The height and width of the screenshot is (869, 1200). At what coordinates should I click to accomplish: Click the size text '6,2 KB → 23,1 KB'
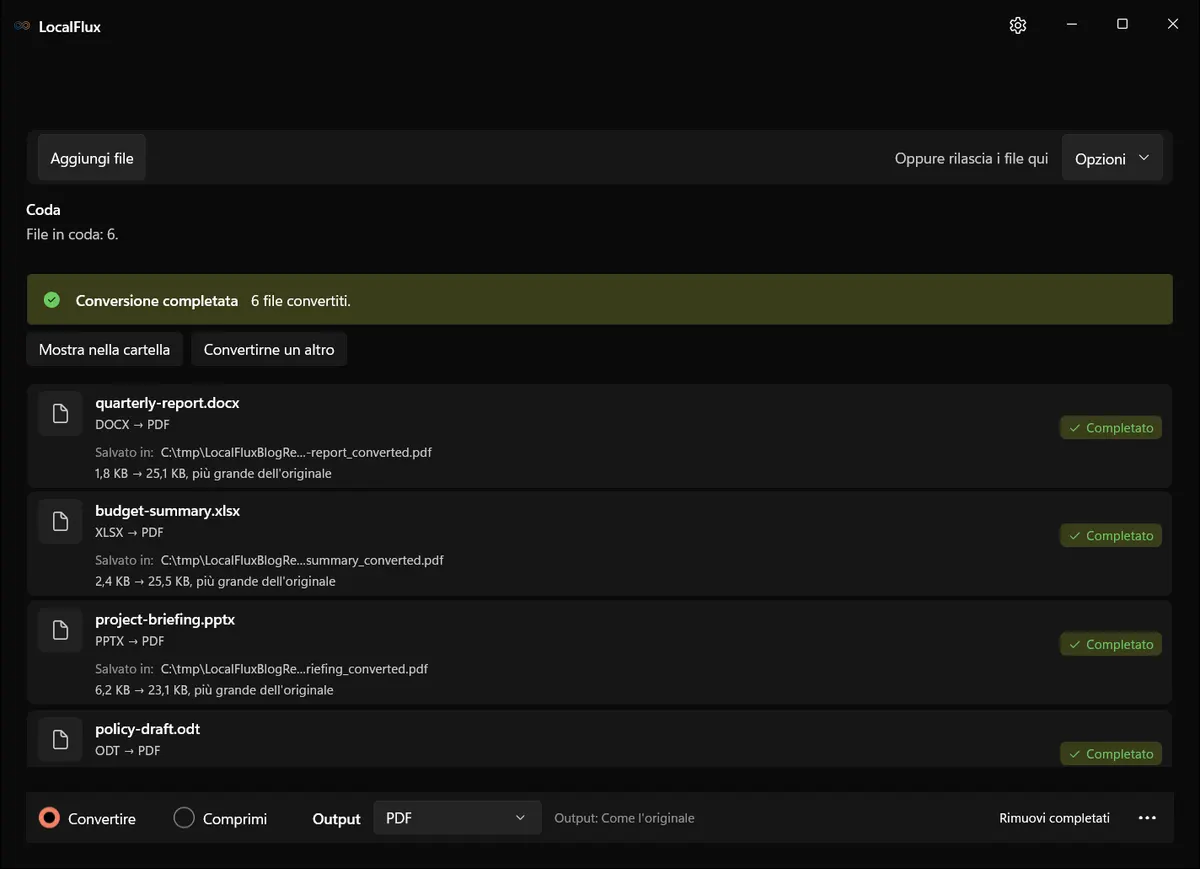pyautogui.click(x=142, y=690)
